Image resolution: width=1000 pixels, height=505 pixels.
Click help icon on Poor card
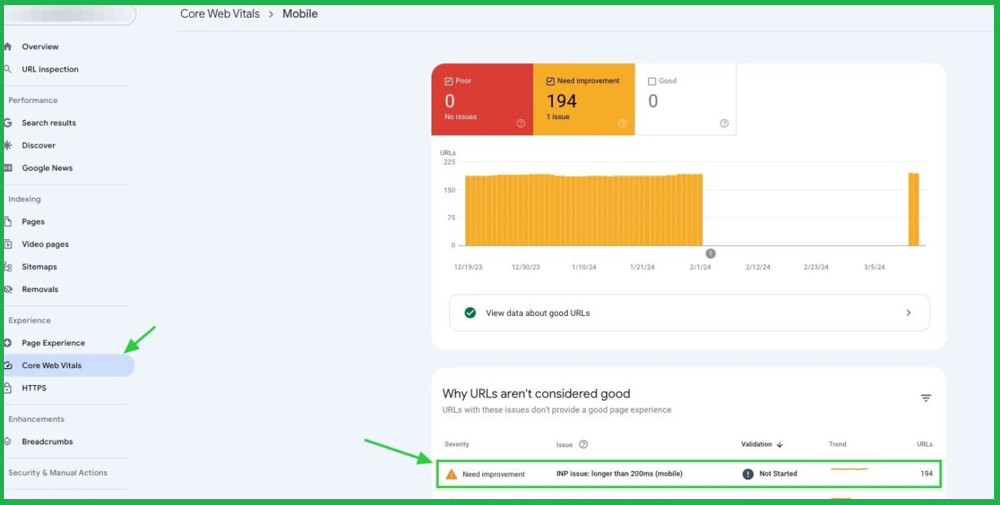[520, 124]
